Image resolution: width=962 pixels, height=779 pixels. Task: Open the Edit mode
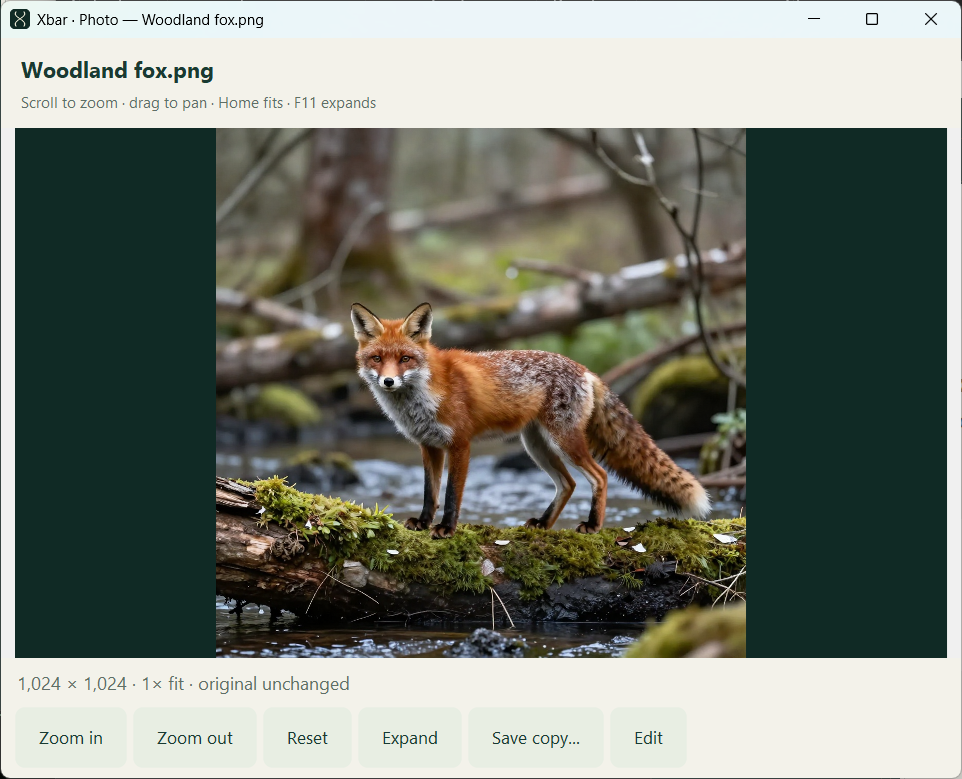tap(648, 737)
